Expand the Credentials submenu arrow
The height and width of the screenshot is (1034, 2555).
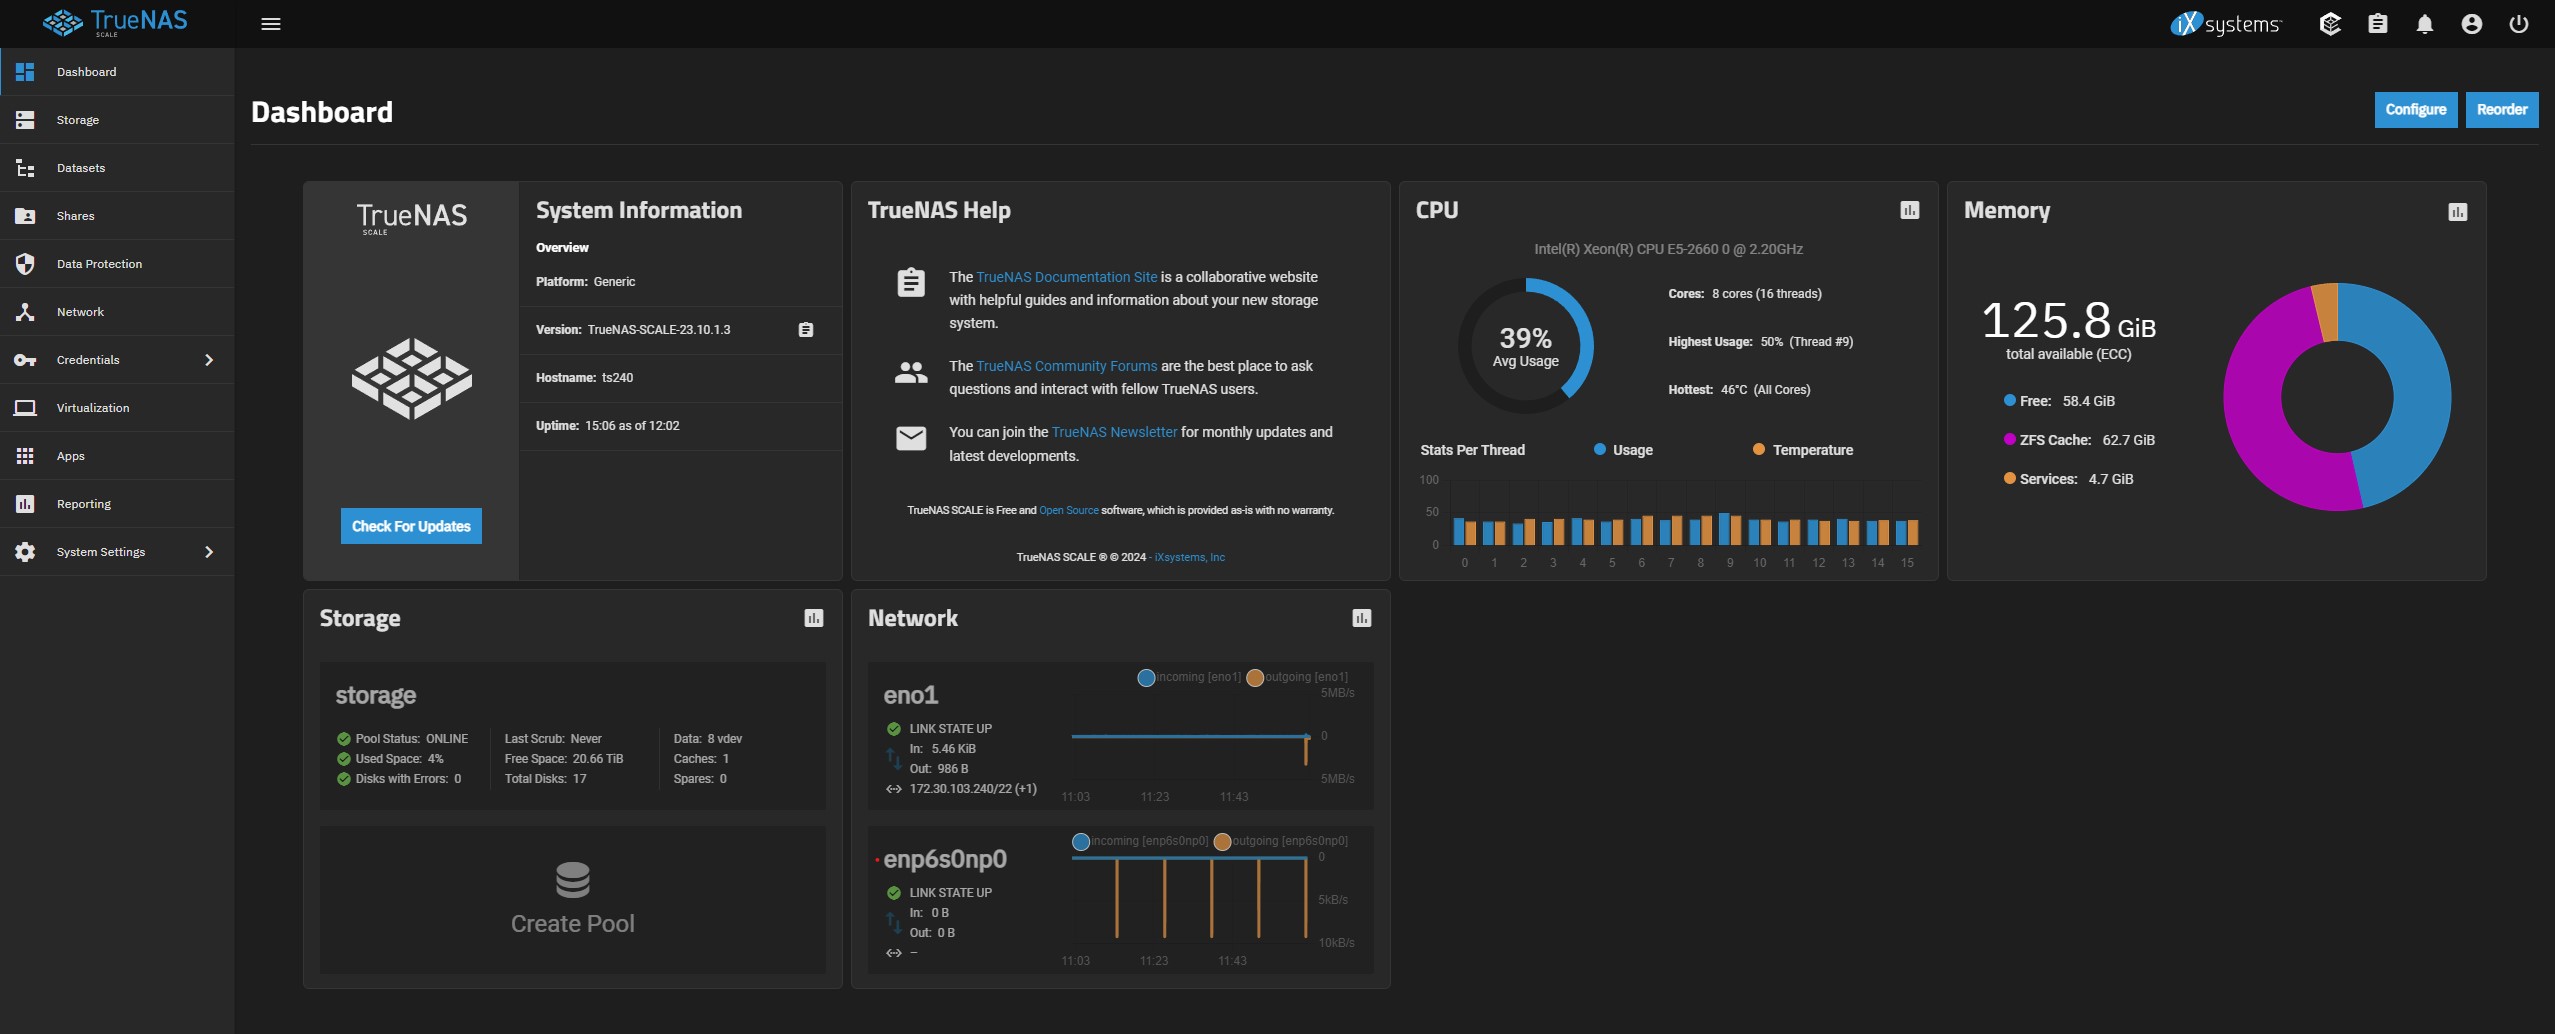[x=209, y=360]
